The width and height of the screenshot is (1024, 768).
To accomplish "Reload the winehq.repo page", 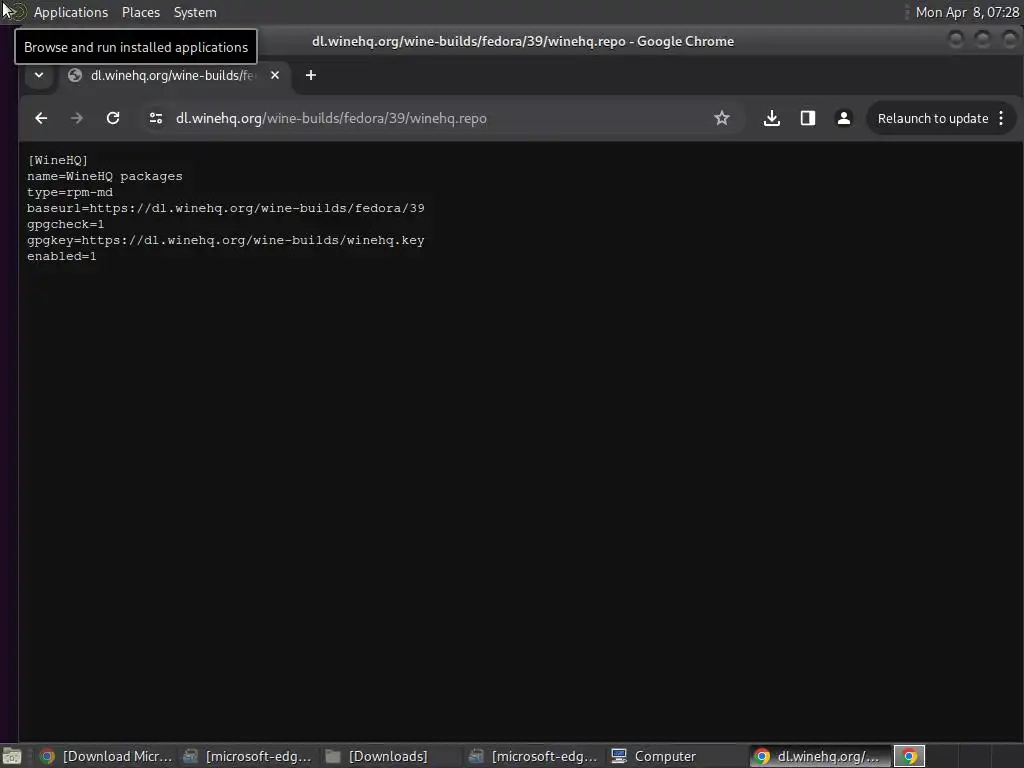I will [113, 118].
